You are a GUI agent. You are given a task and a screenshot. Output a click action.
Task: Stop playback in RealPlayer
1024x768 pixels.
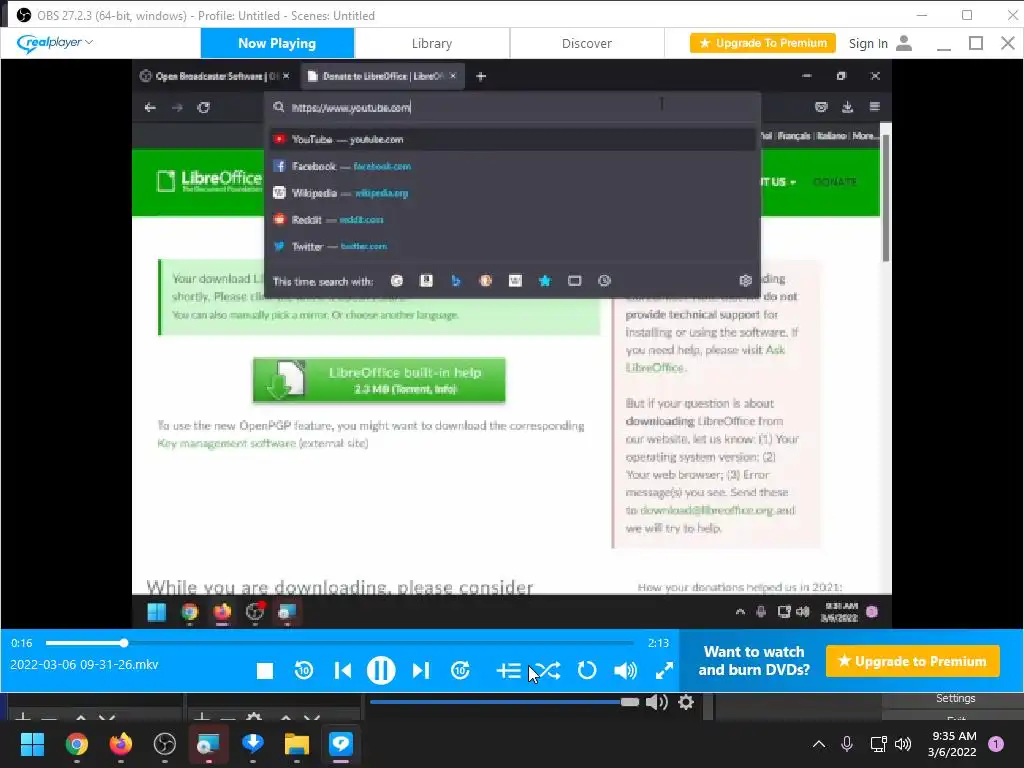point(264,671)
